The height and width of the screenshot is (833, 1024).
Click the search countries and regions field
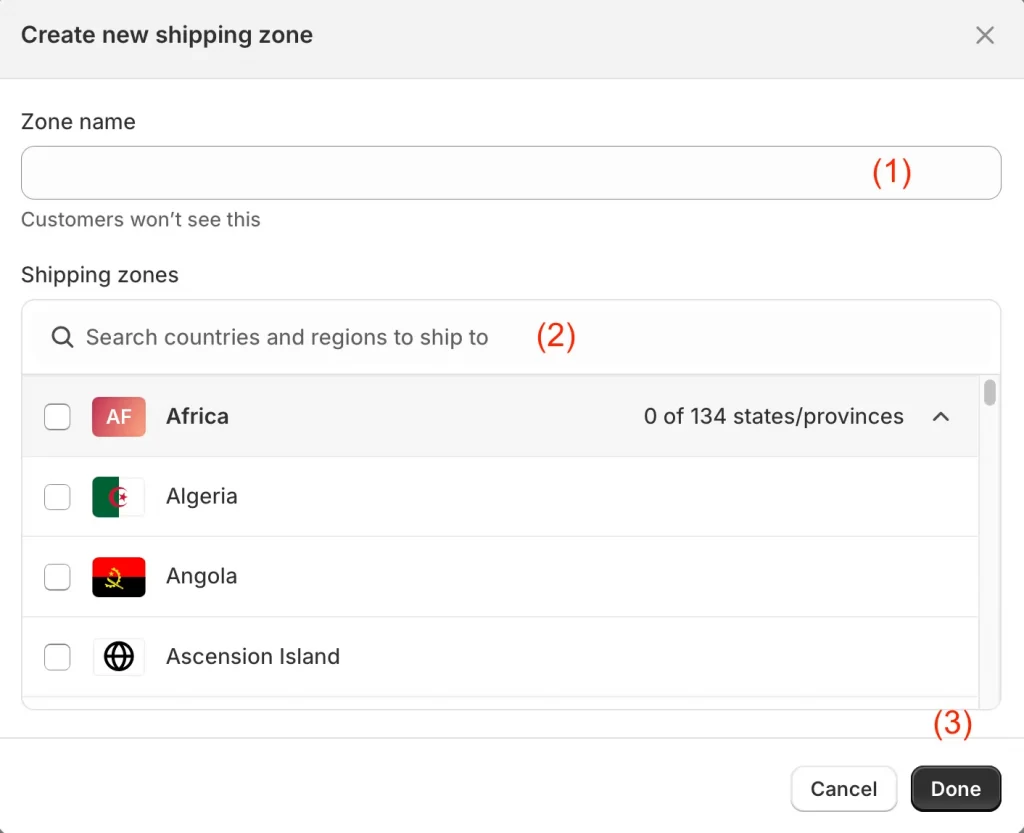287,338
